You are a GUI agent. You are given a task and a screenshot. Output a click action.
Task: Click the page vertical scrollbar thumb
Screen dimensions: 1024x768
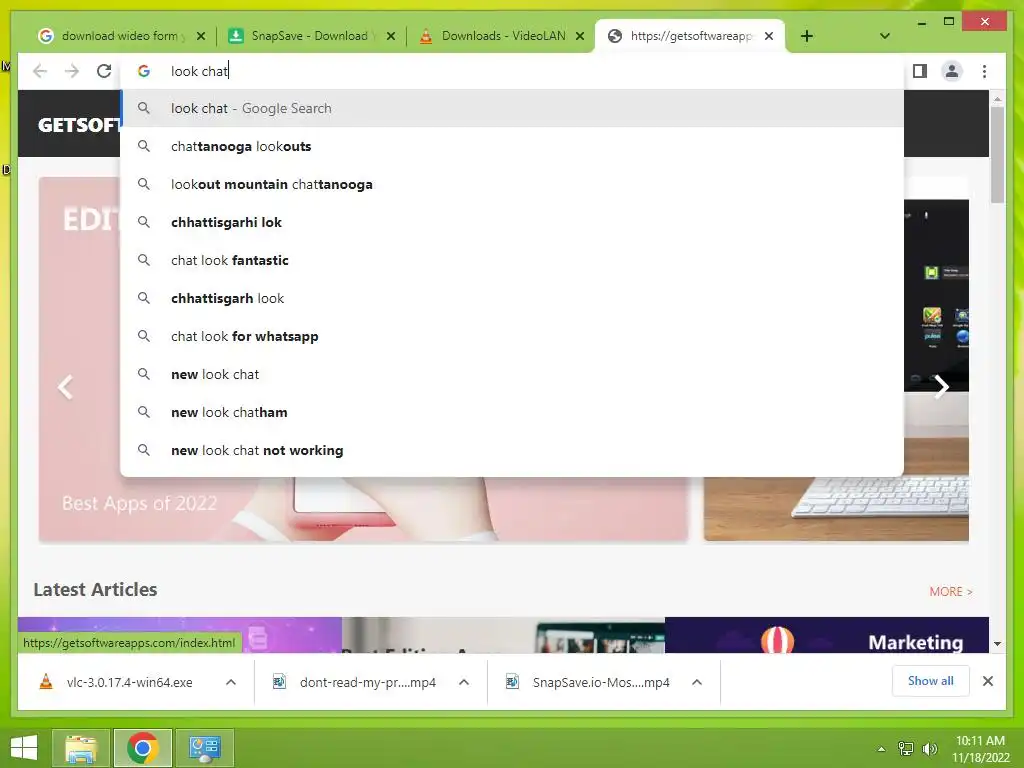point(997,154)
